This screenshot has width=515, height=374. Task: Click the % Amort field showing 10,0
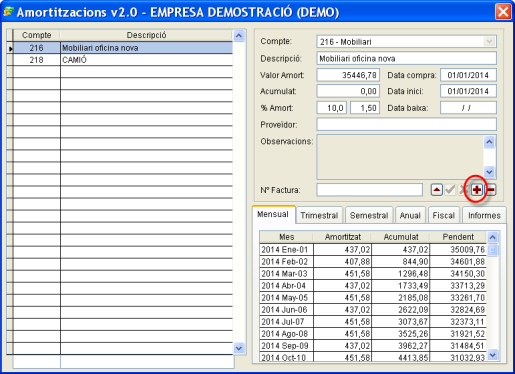[x=332, y=108]
